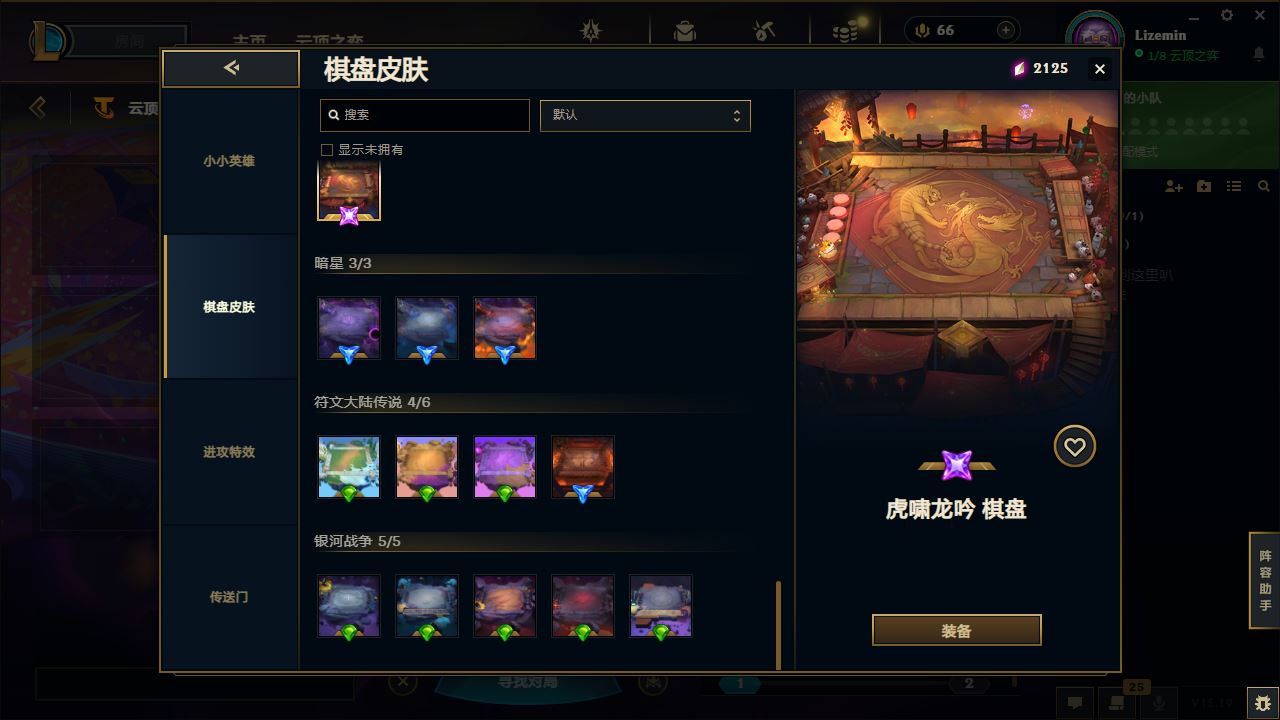Switch to the 进攻特效 tab

229,452
